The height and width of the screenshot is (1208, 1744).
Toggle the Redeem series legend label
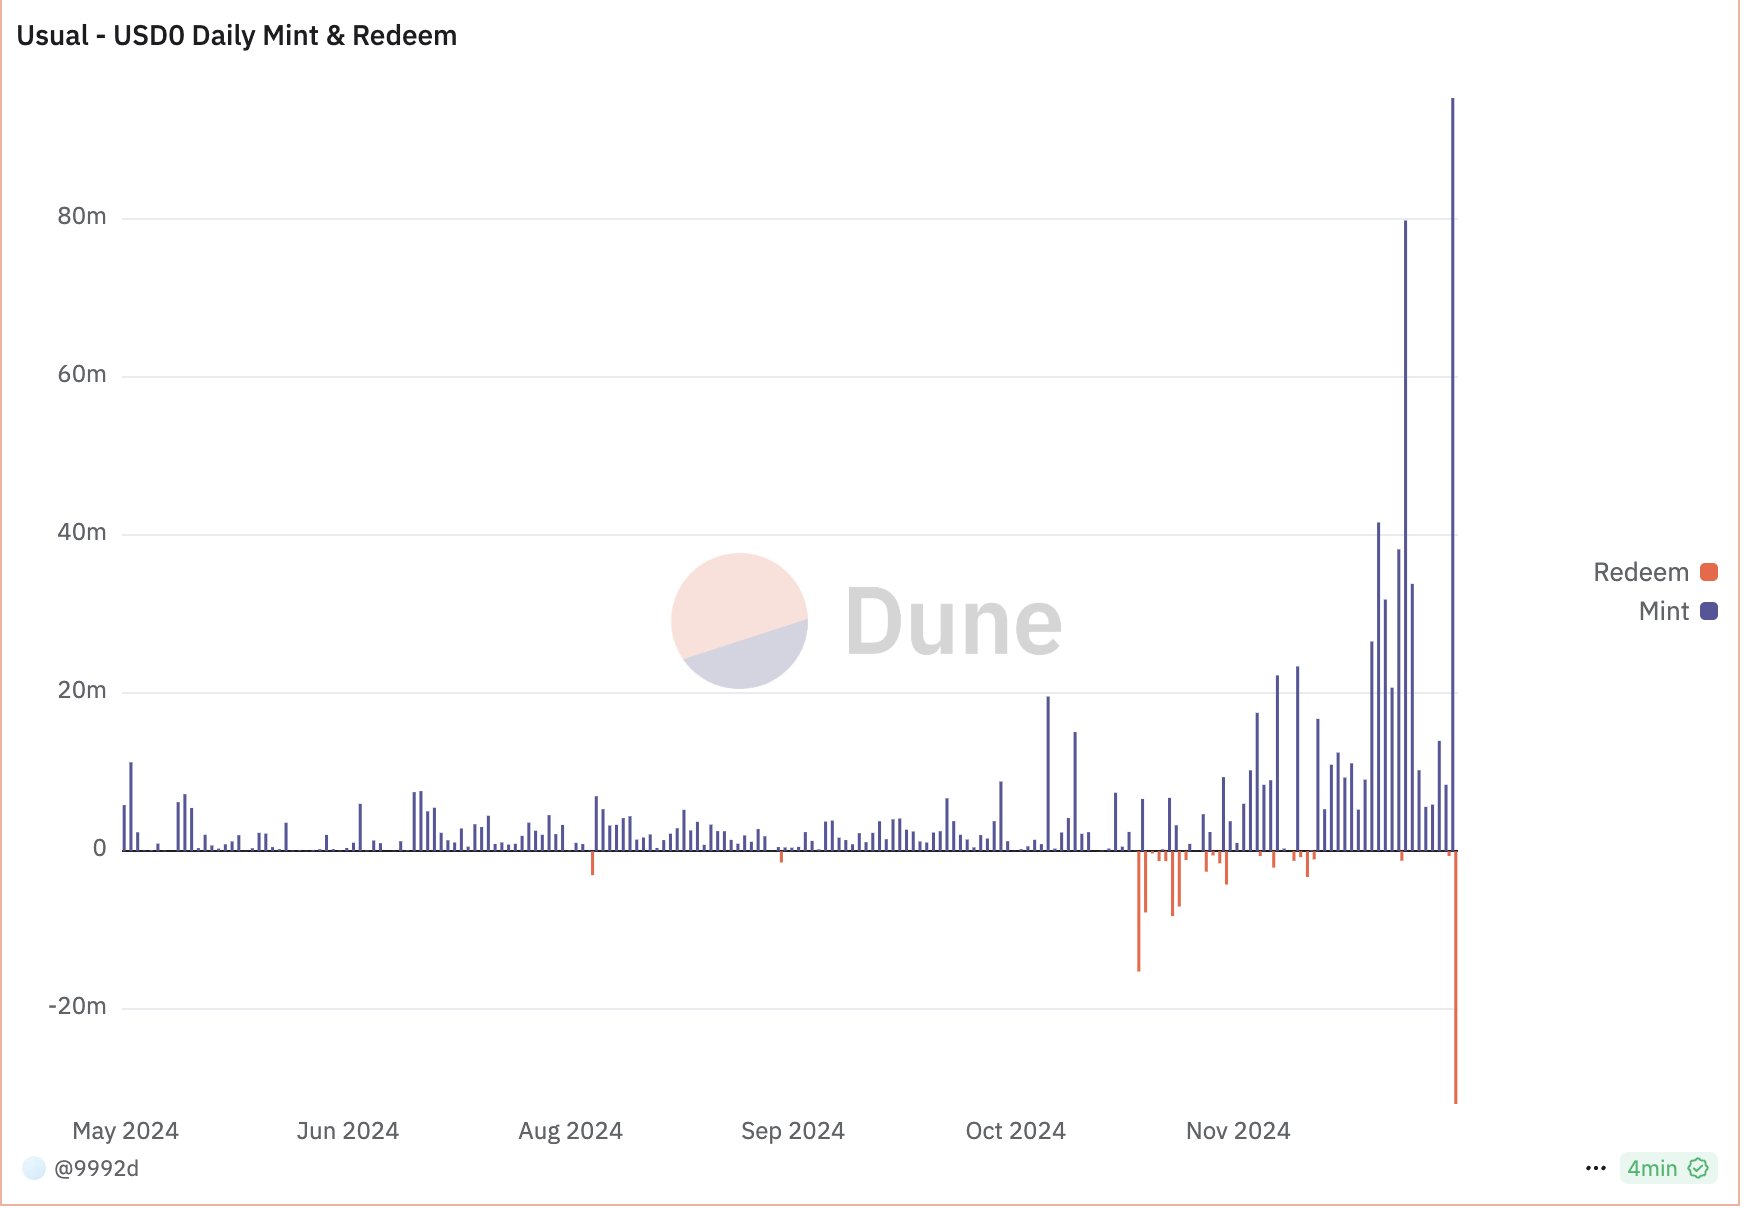(x=1640, y=572)
